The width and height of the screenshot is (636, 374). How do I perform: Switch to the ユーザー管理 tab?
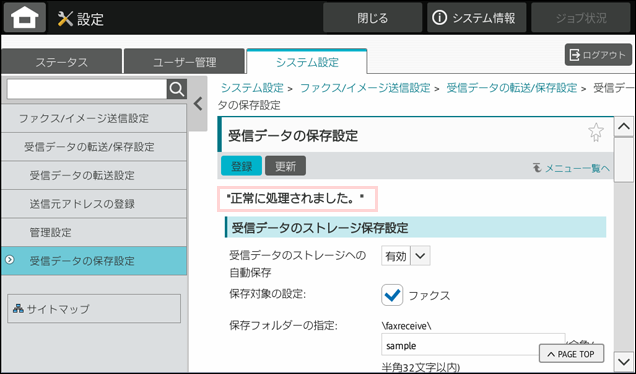[x=185, y=62]
